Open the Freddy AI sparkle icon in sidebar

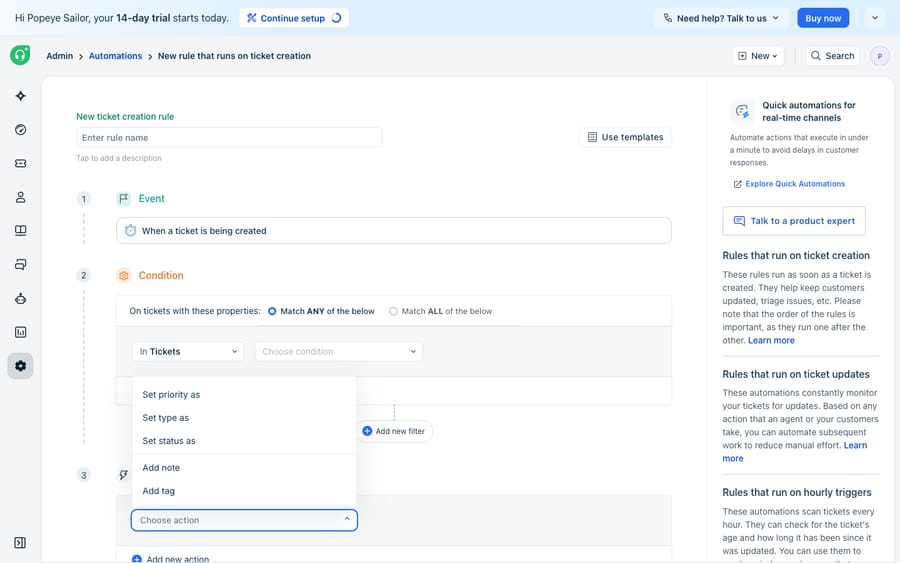(21, 96)
